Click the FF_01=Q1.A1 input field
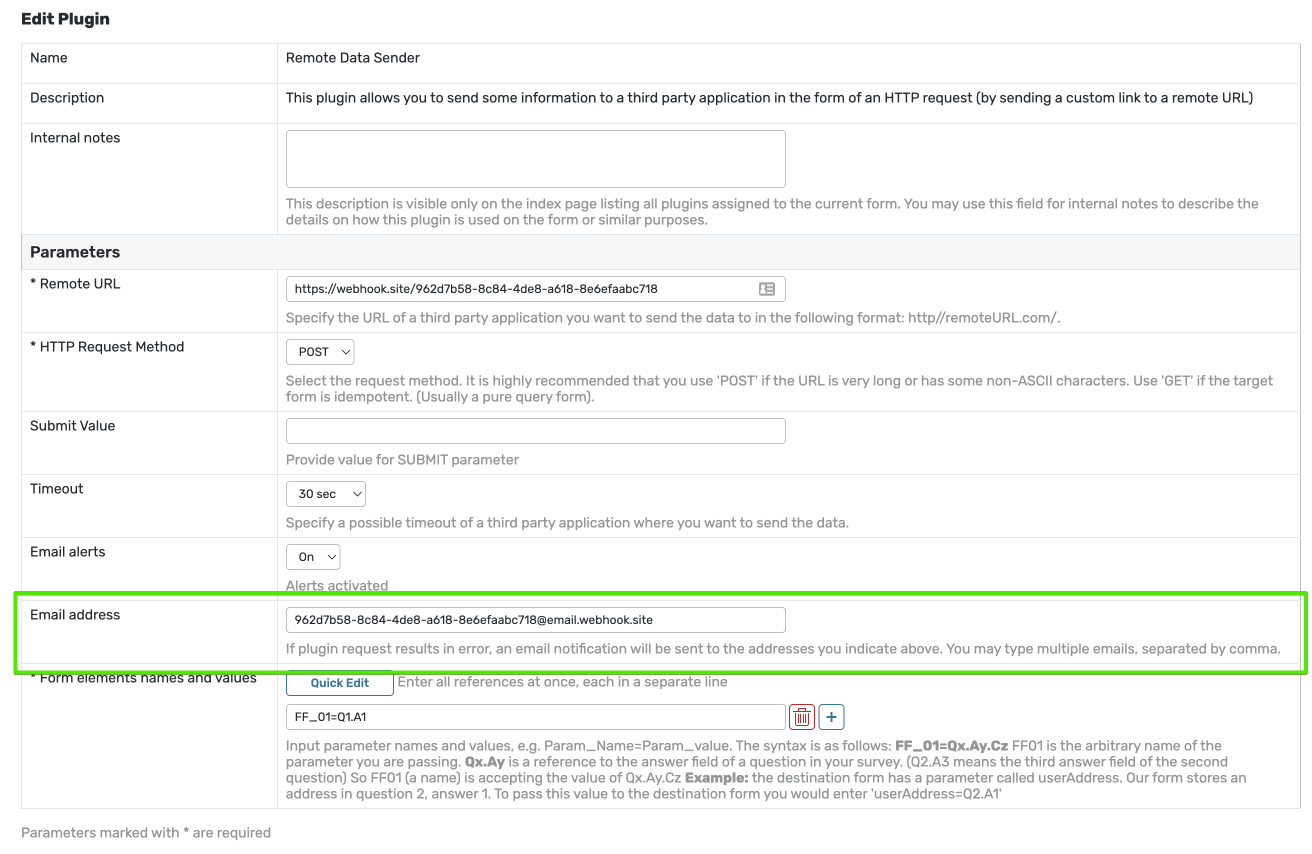Viewport: 1312px width, 854px height. 500,716
